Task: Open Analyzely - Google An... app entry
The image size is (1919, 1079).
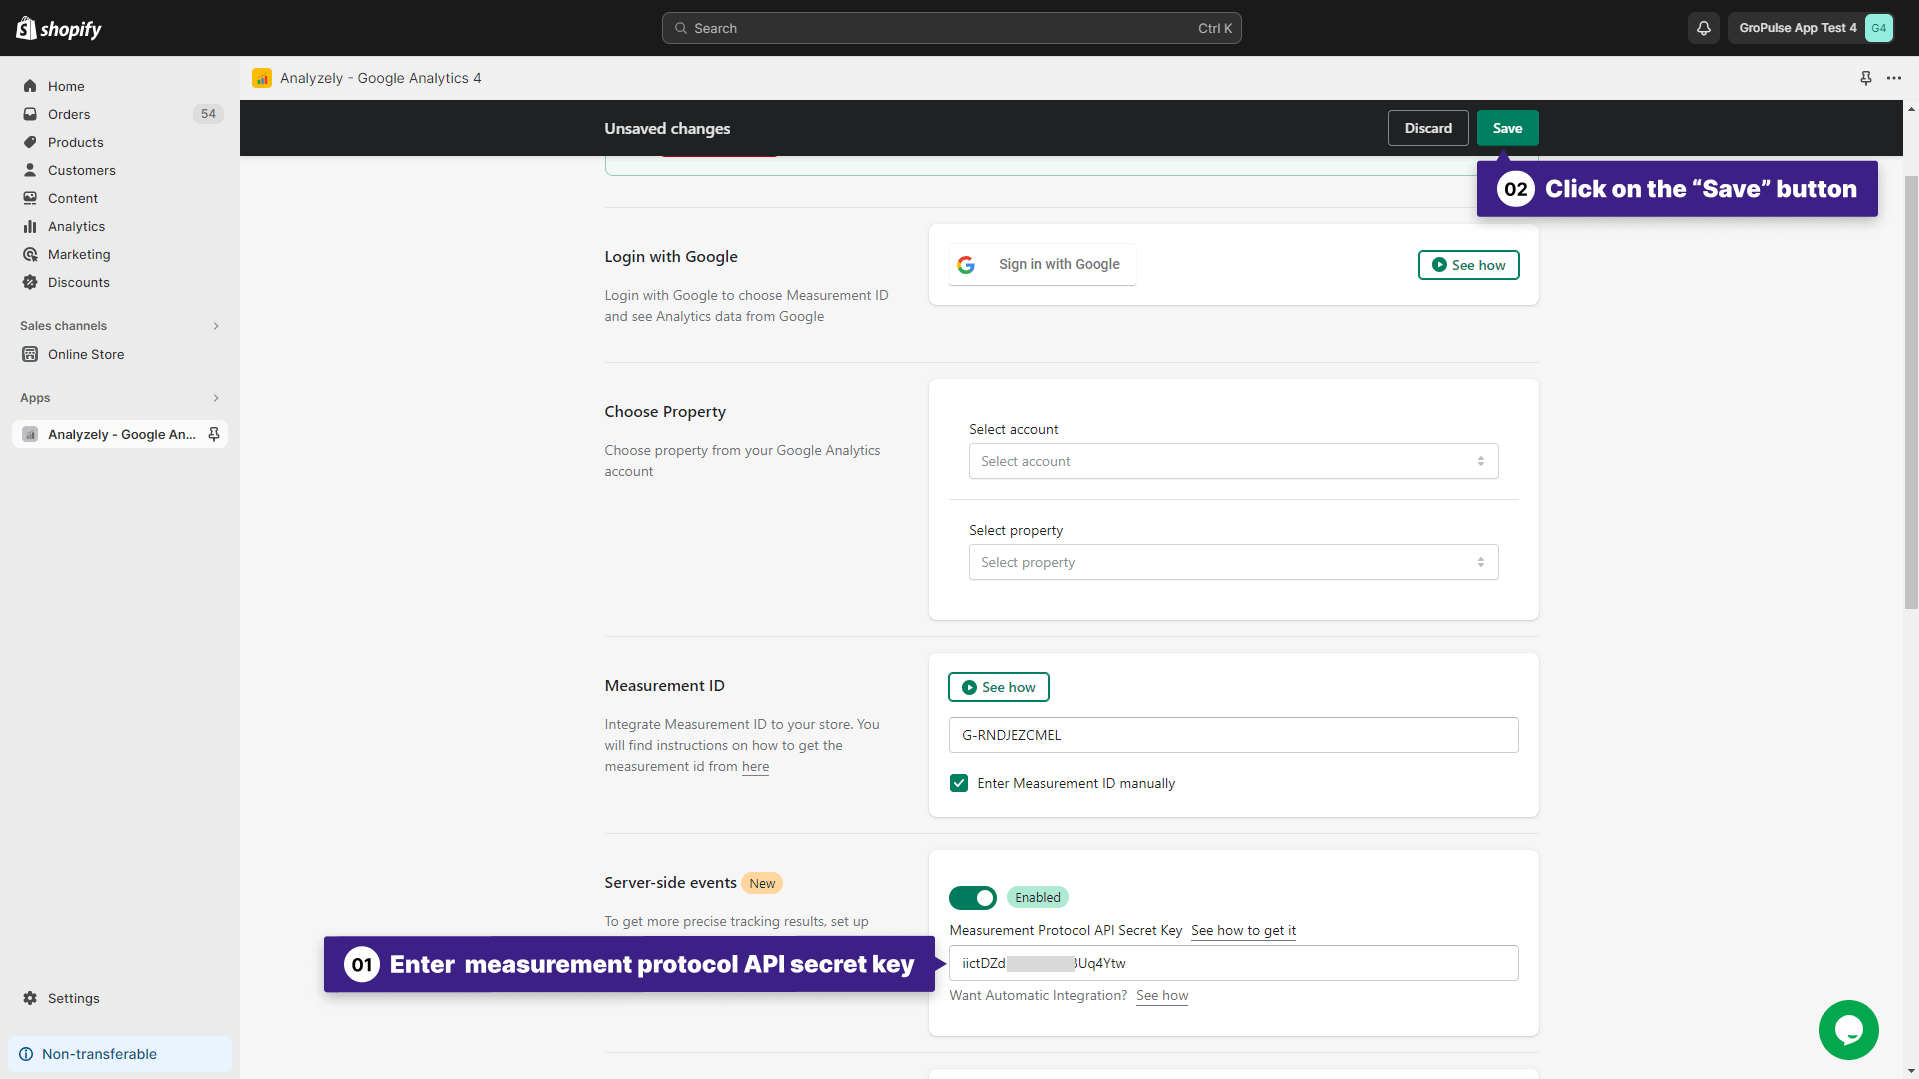Action: (120, 434)
